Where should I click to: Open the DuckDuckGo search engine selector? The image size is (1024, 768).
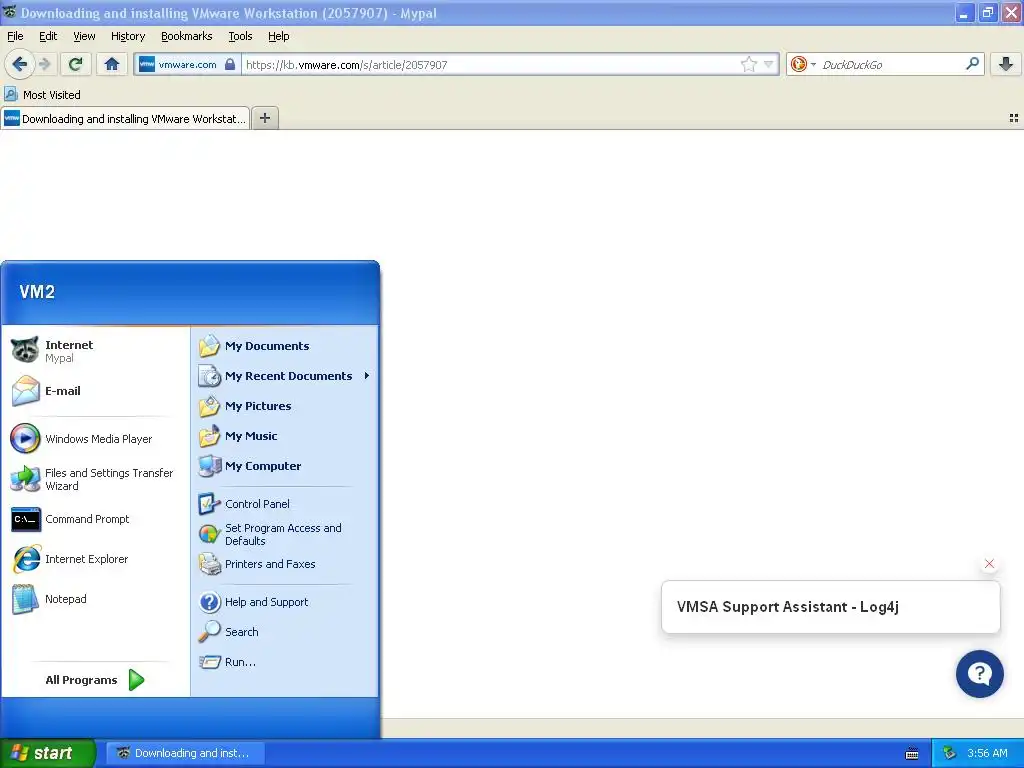click(x=803, y=64)
